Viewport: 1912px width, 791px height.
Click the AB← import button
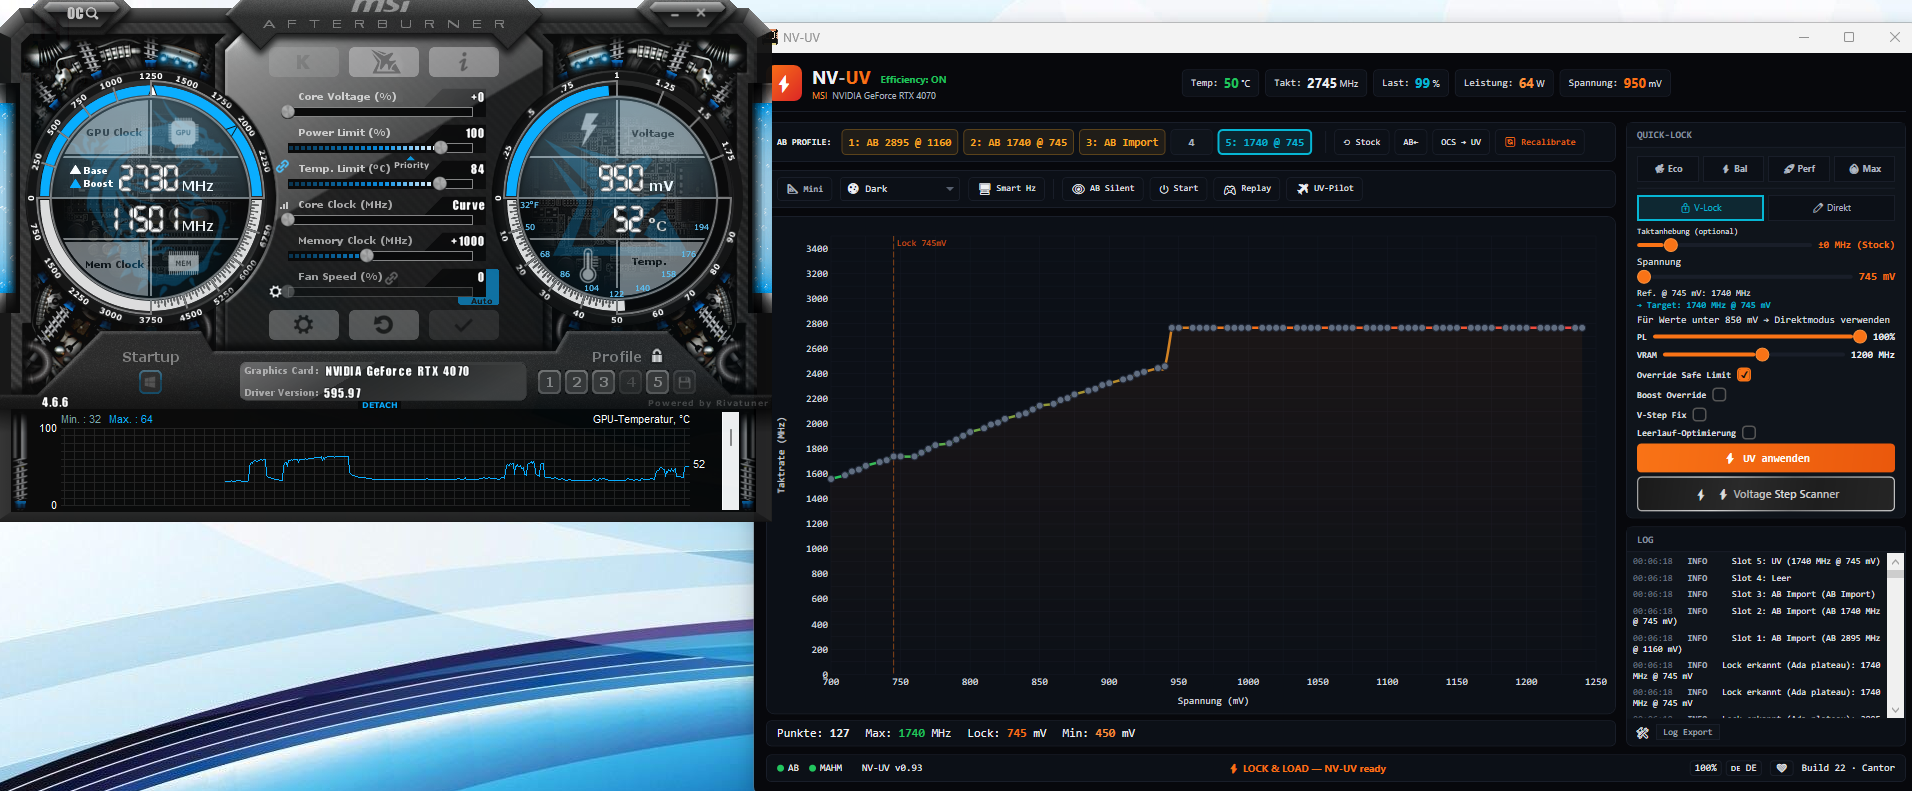pyautogui.click(x=1410, y=142)
